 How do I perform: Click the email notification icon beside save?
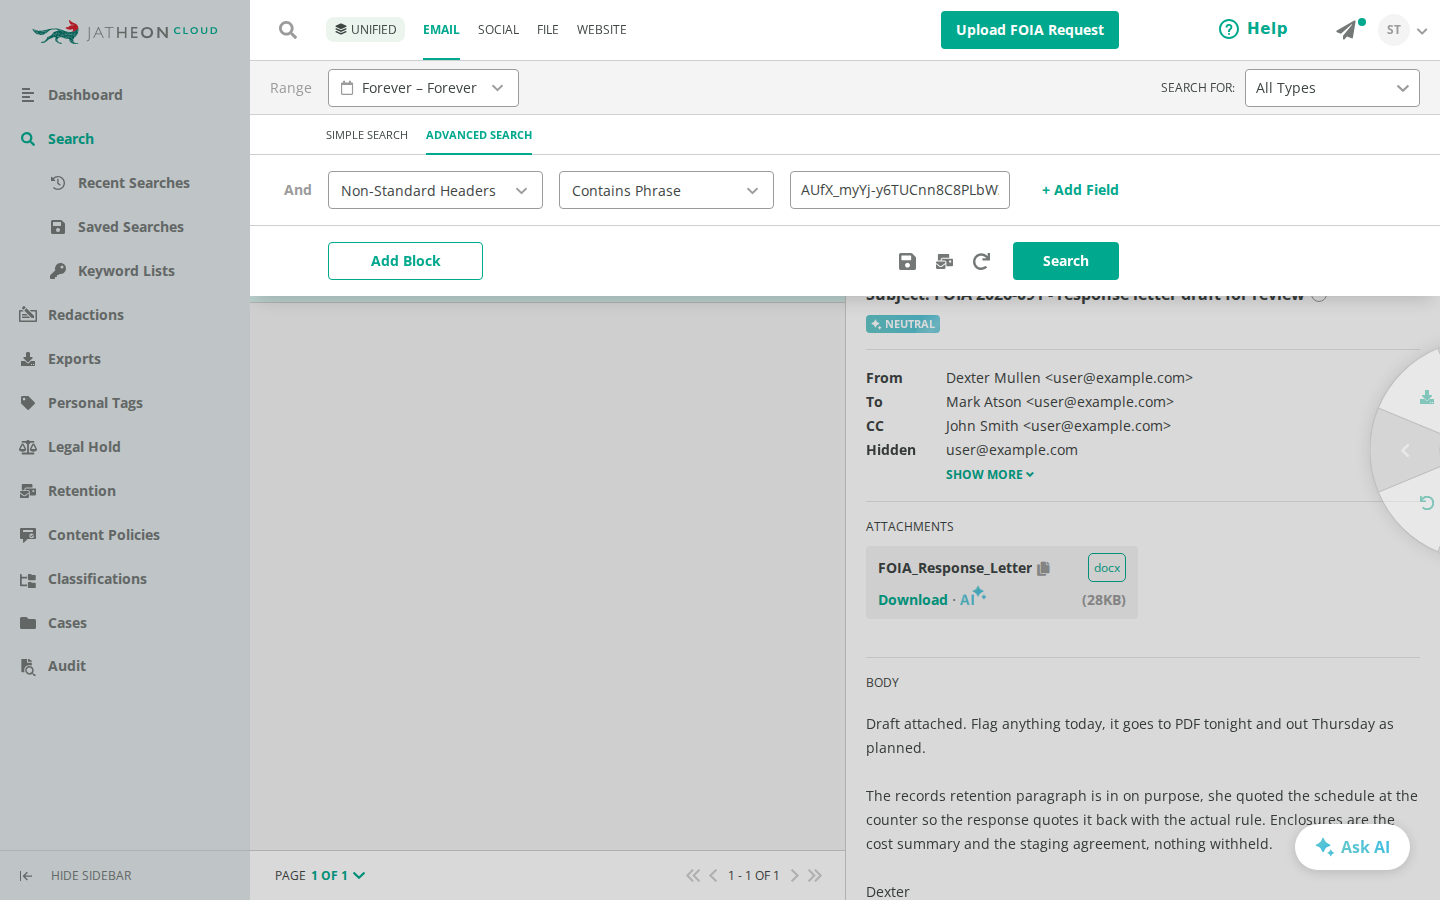(944, 261)
